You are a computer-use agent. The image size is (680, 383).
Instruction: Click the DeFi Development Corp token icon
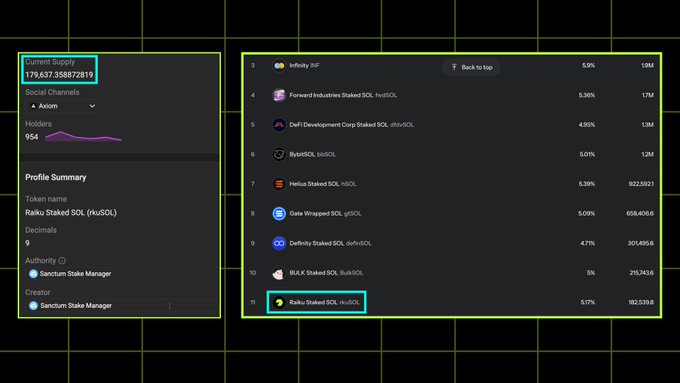click(279, 124)
